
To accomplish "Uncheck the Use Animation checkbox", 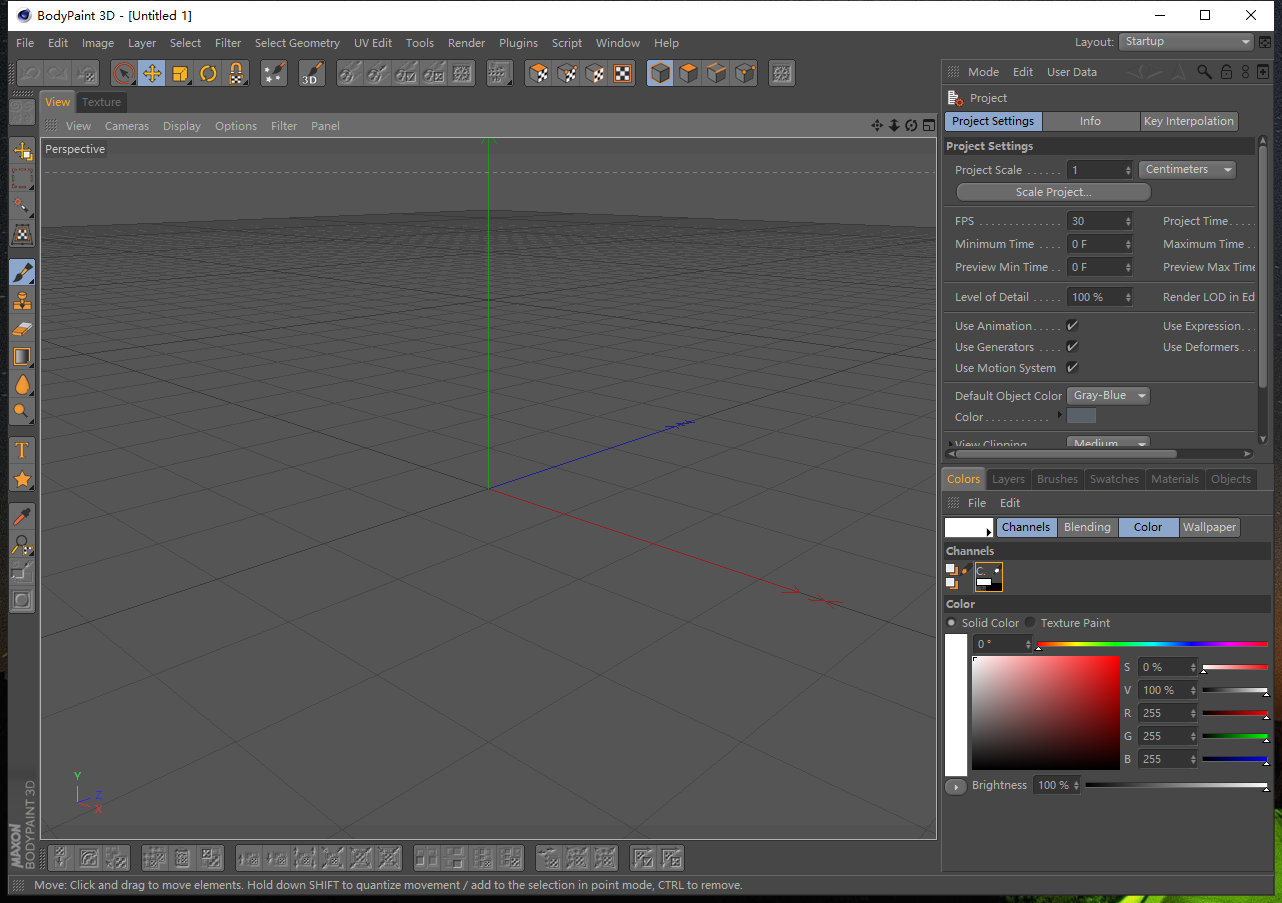I will click(x=1072, y=326).
